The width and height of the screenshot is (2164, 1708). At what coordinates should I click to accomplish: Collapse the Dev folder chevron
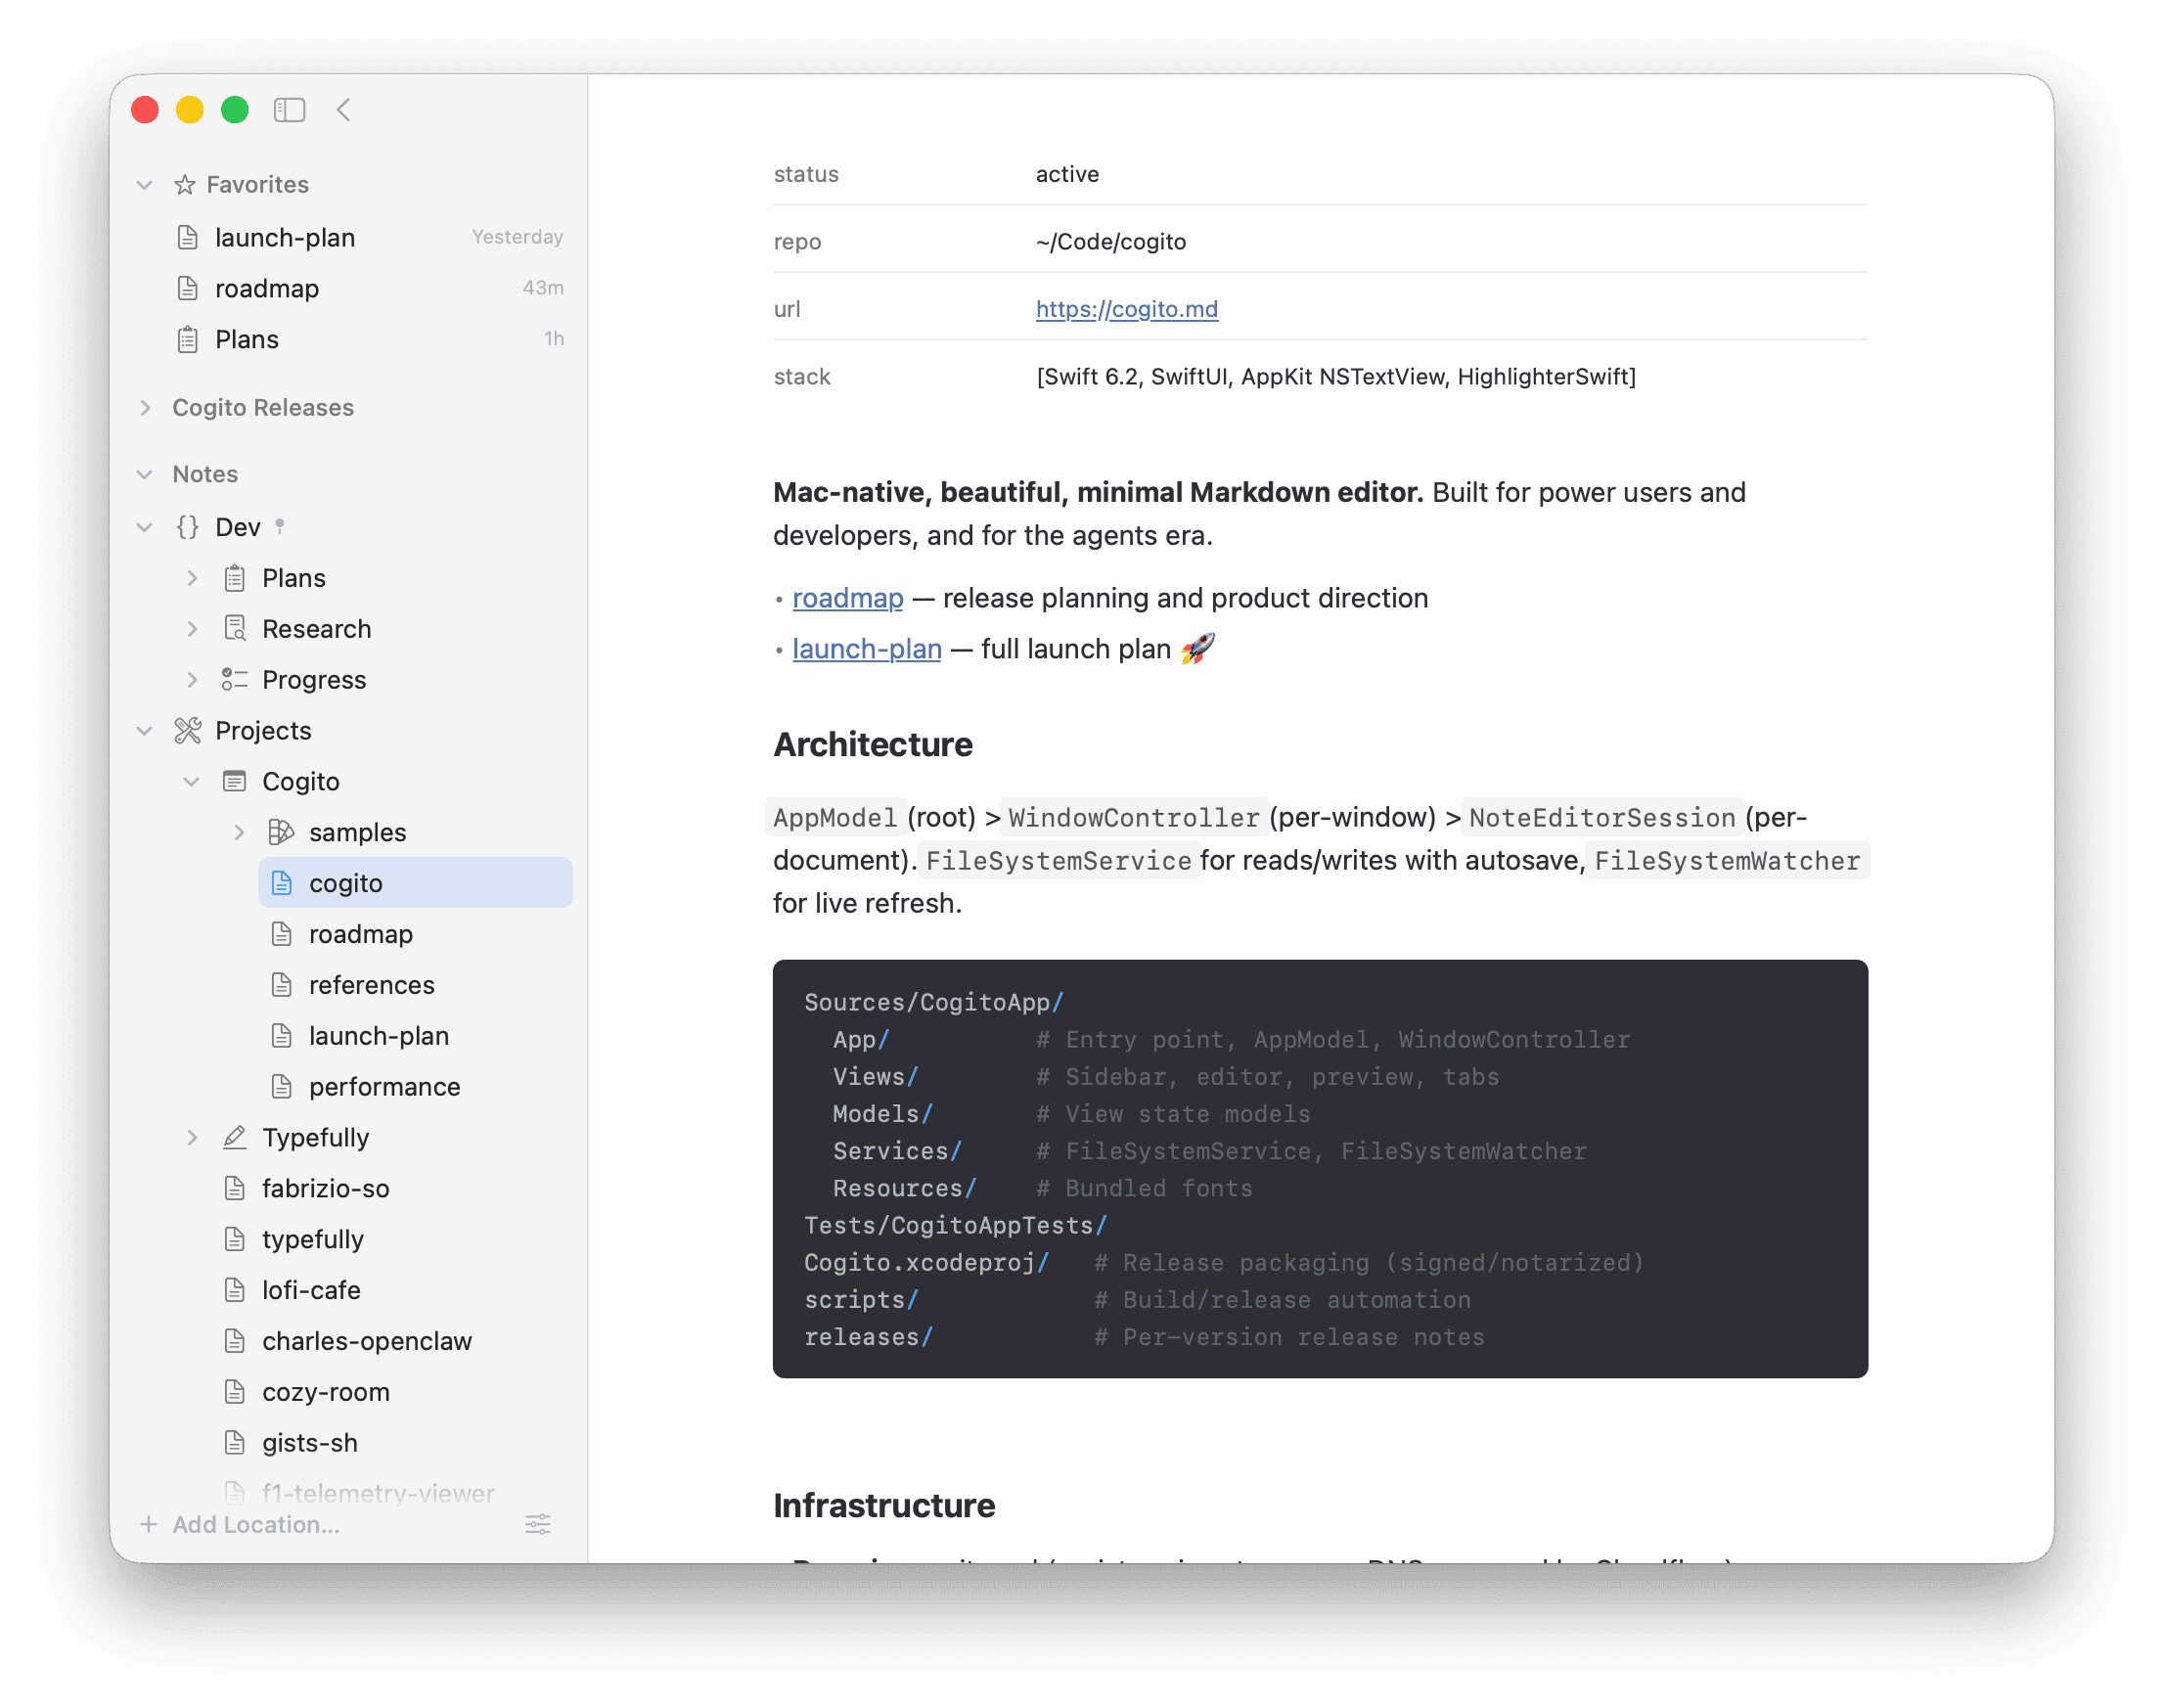(x=145, y=528)
